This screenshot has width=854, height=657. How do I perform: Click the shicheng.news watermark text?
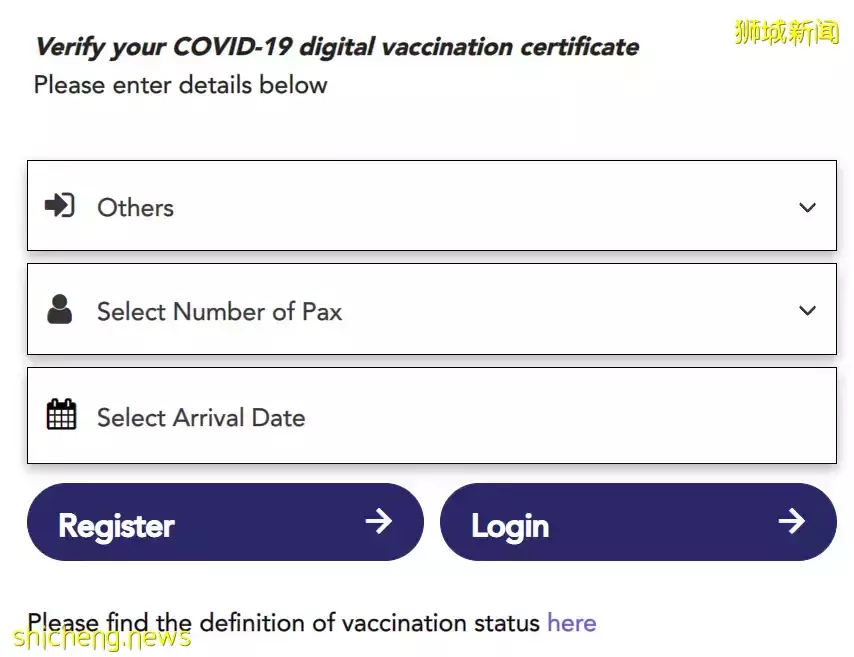[x=100, y=637]
